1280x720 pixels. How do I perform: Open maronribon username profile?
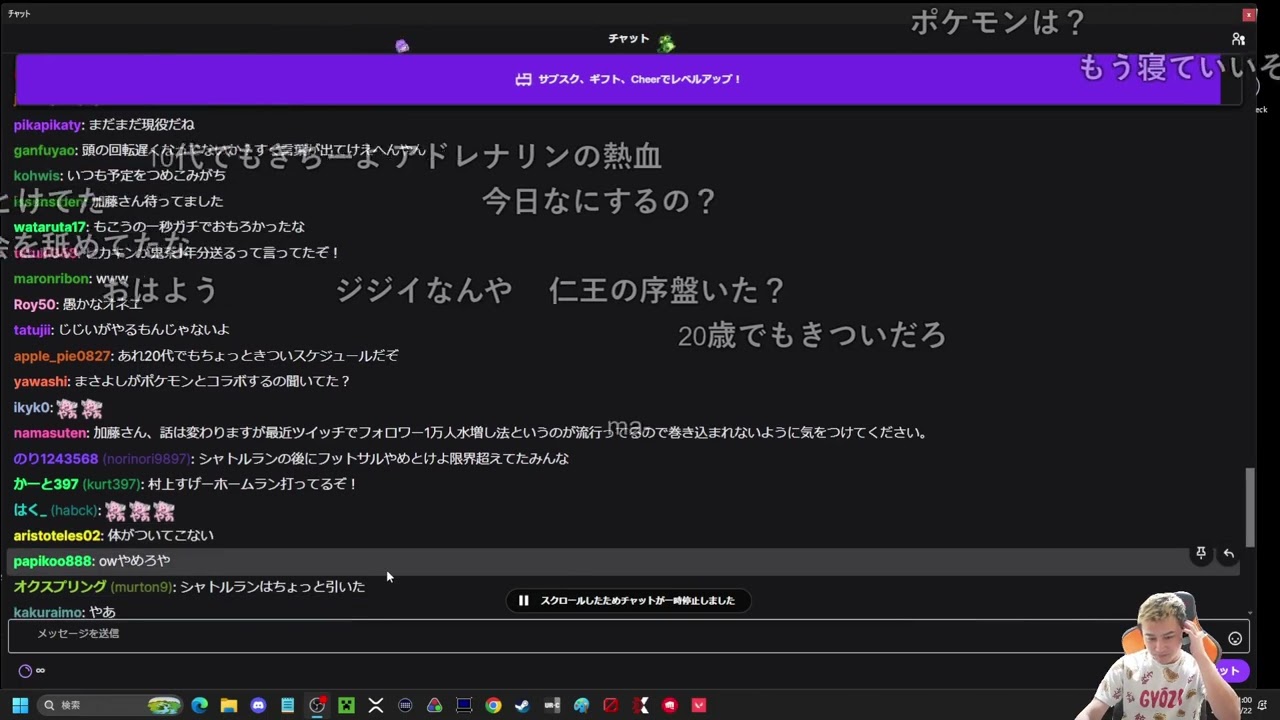tap(51, 279)
